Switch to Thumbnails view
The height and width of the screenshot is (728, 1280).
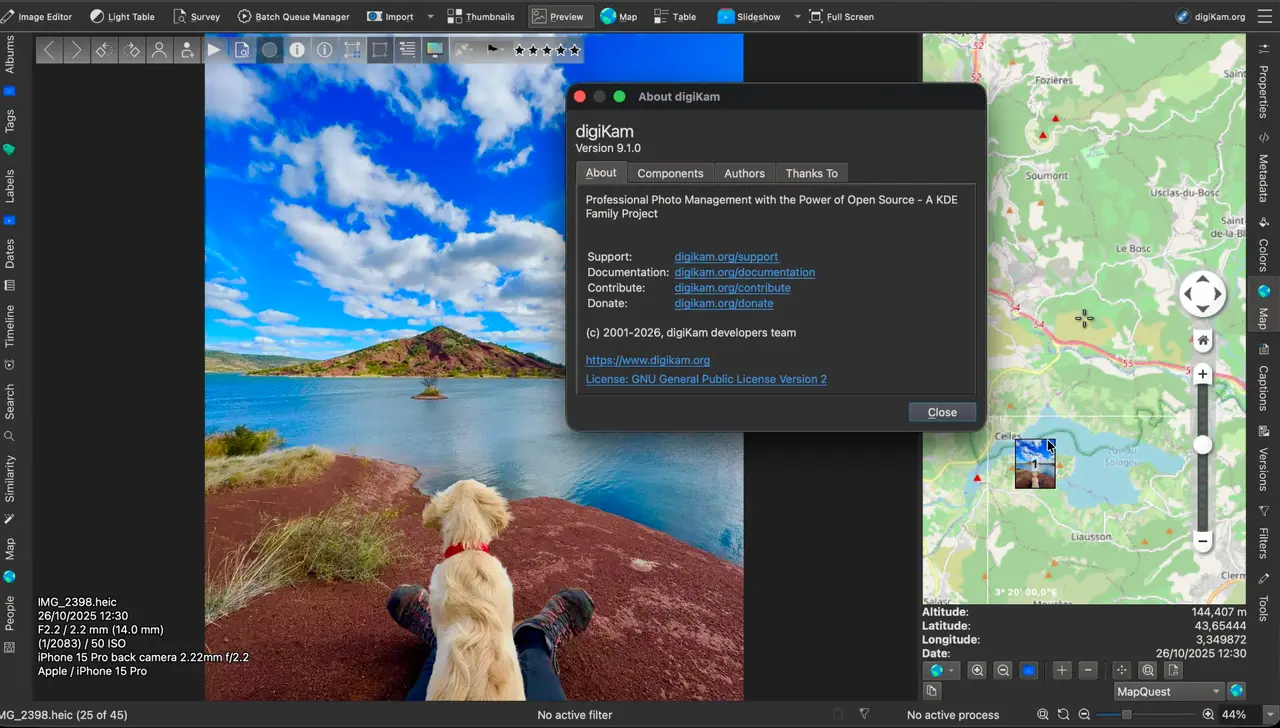pos(480,17)
